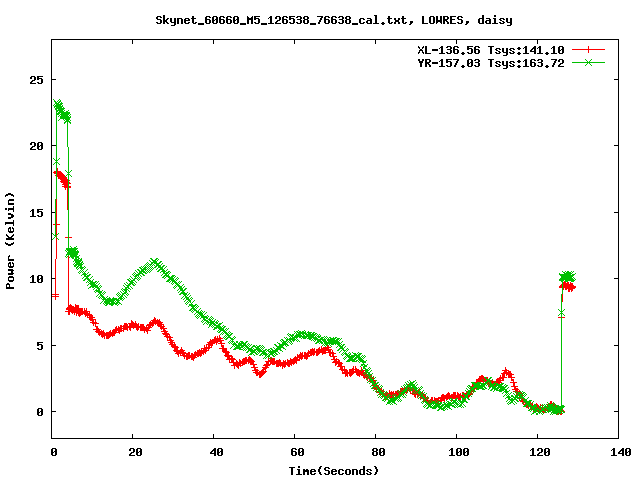Click the x-axis tick label 20

coord(136,452)
